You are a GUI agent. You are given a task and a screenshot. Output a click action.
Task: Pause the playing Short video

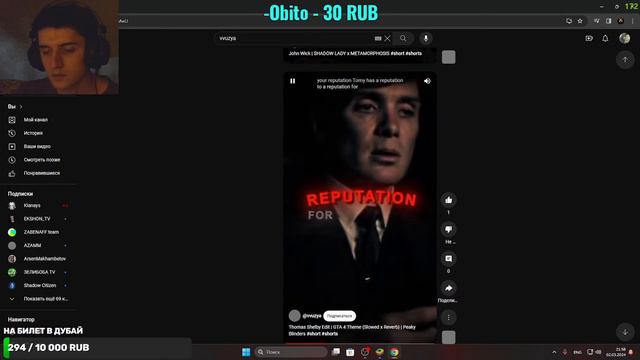click(x=293, y=81)
